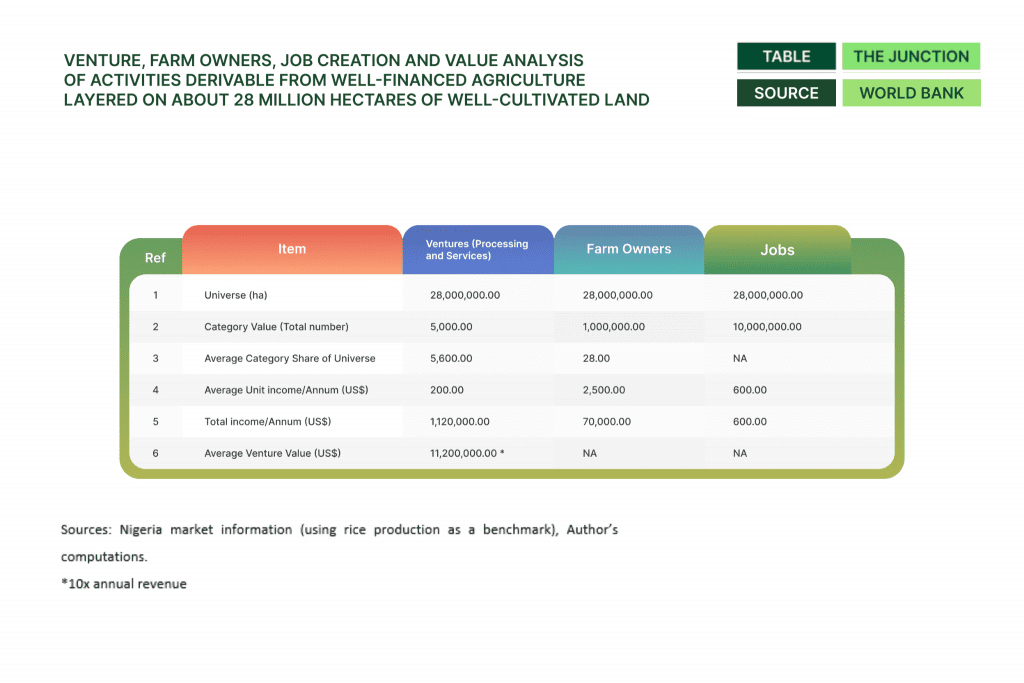
Task: Click the SOURCE label box
Action: (786, 93)
